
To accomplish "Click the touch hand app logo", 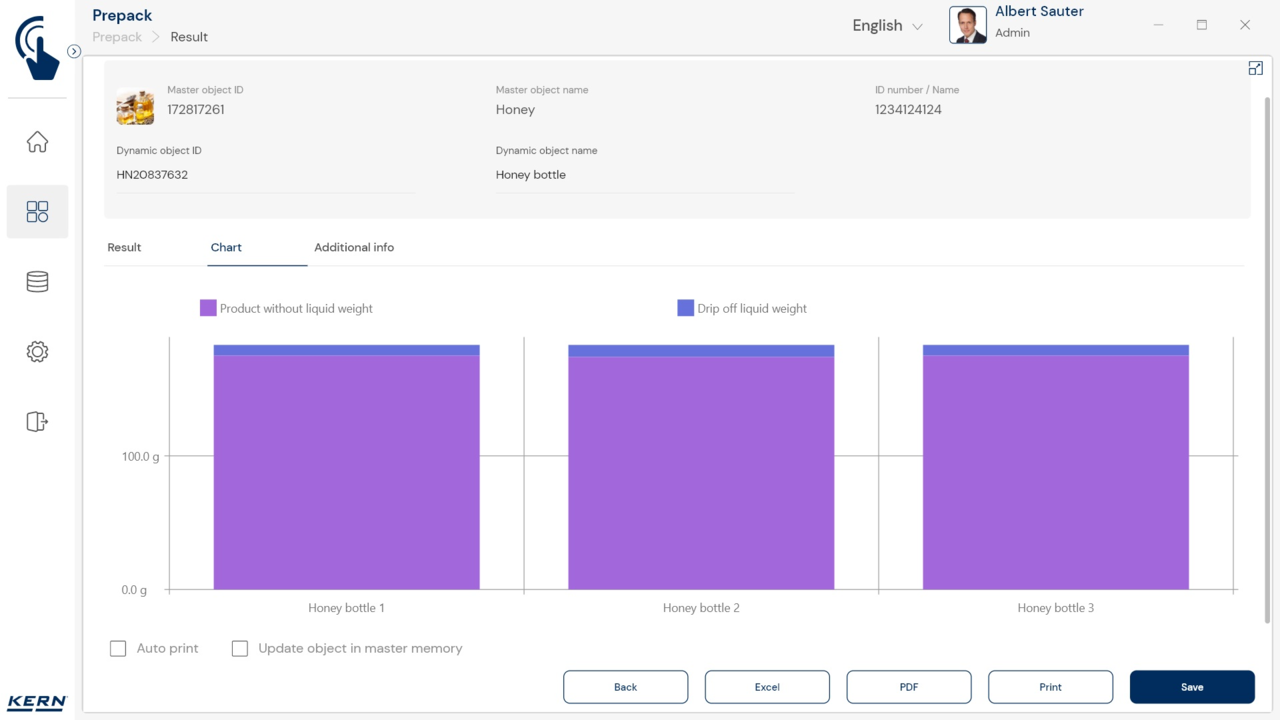I will coord(37,47).
